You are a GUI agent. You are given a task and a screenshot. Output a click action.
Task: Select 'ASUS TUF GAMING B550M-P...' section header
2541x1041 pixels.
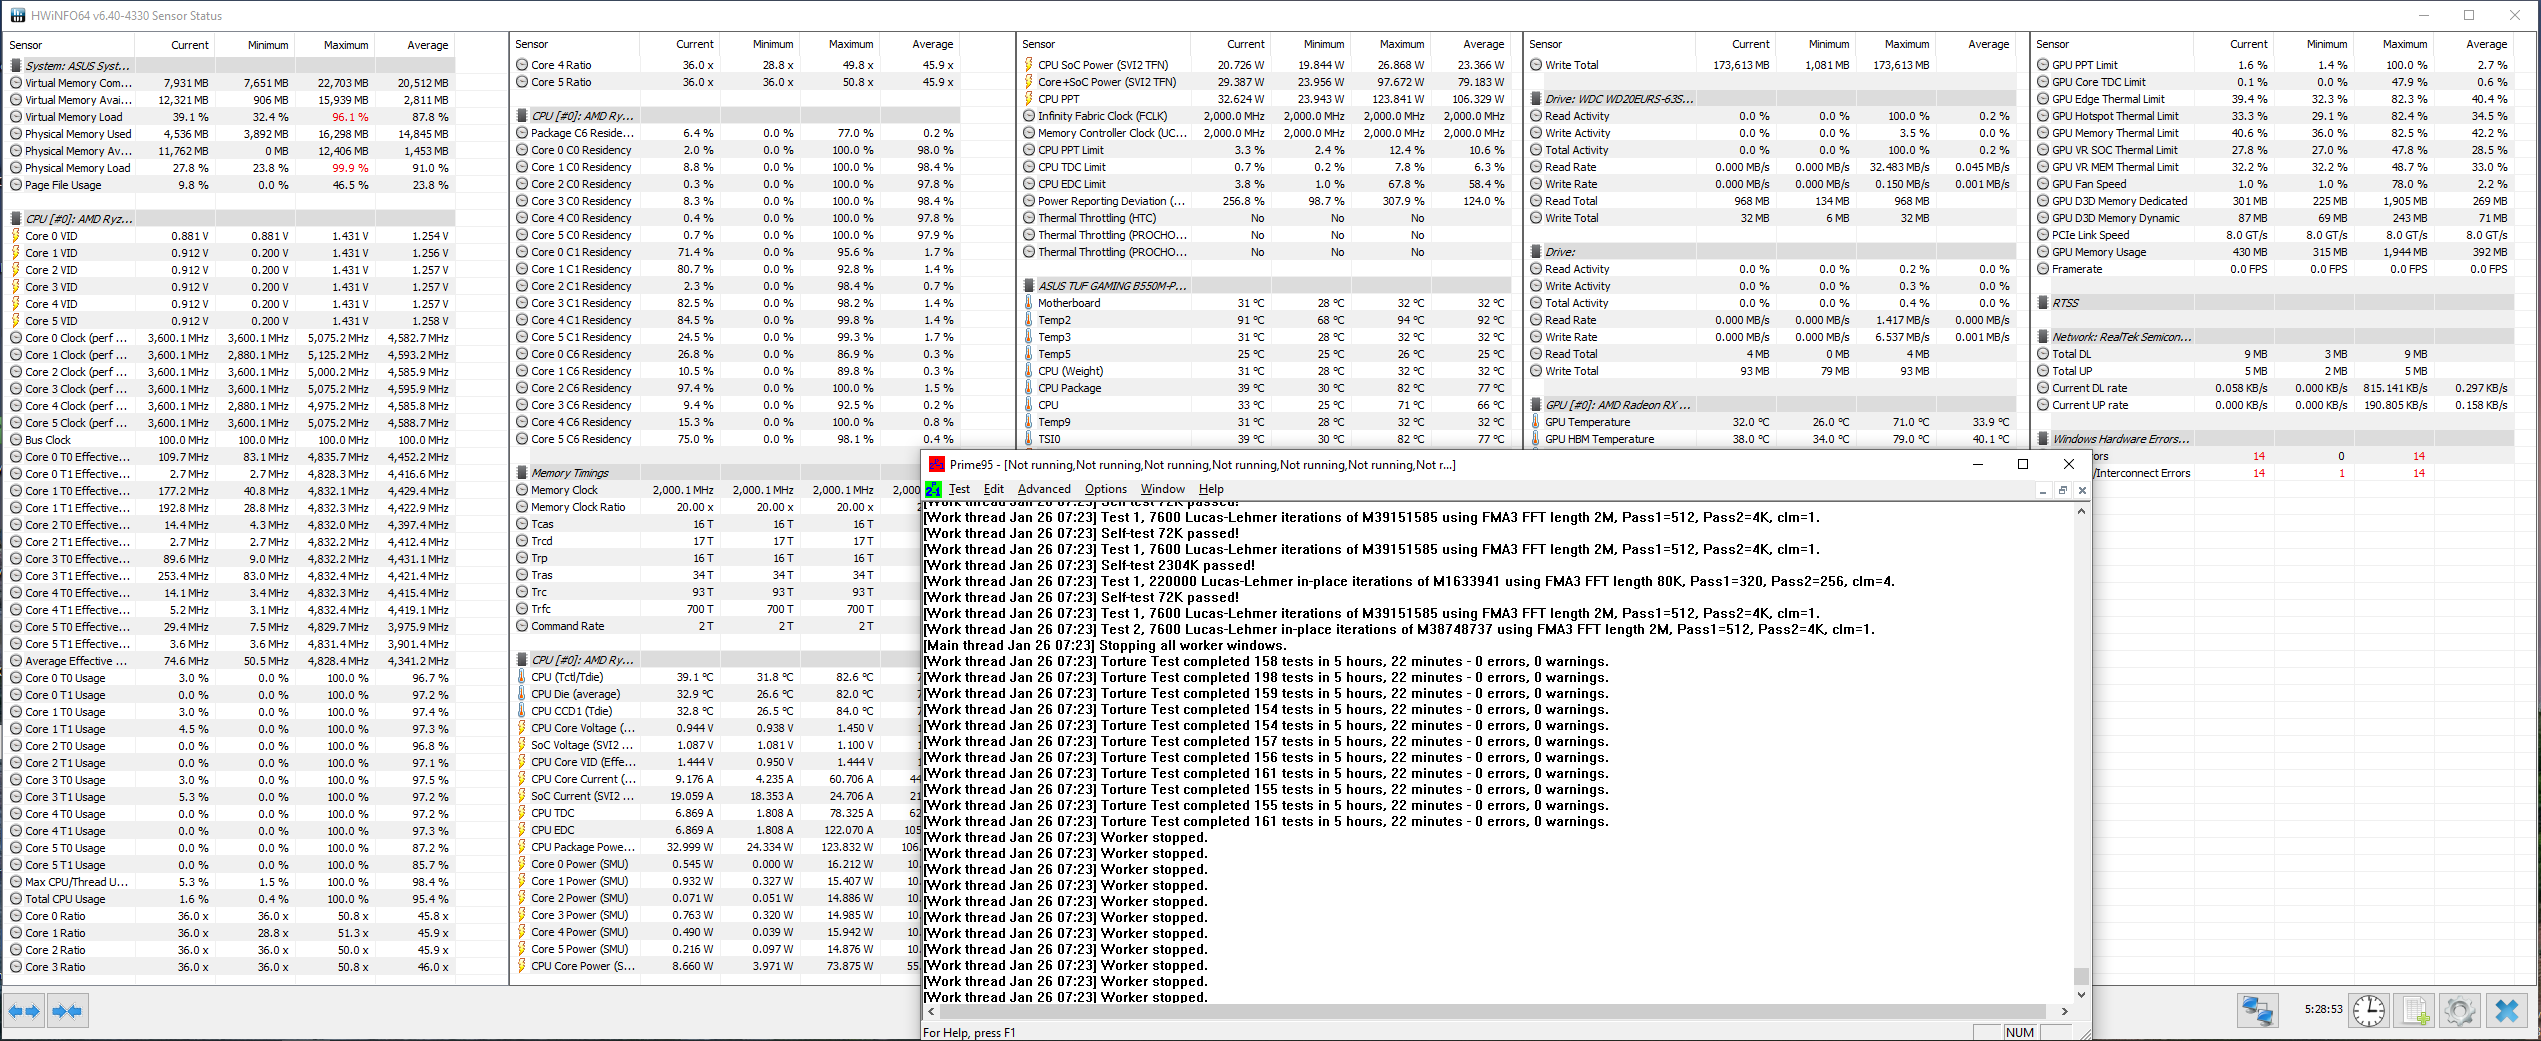pyautogui.click(x=1266, y=286)
